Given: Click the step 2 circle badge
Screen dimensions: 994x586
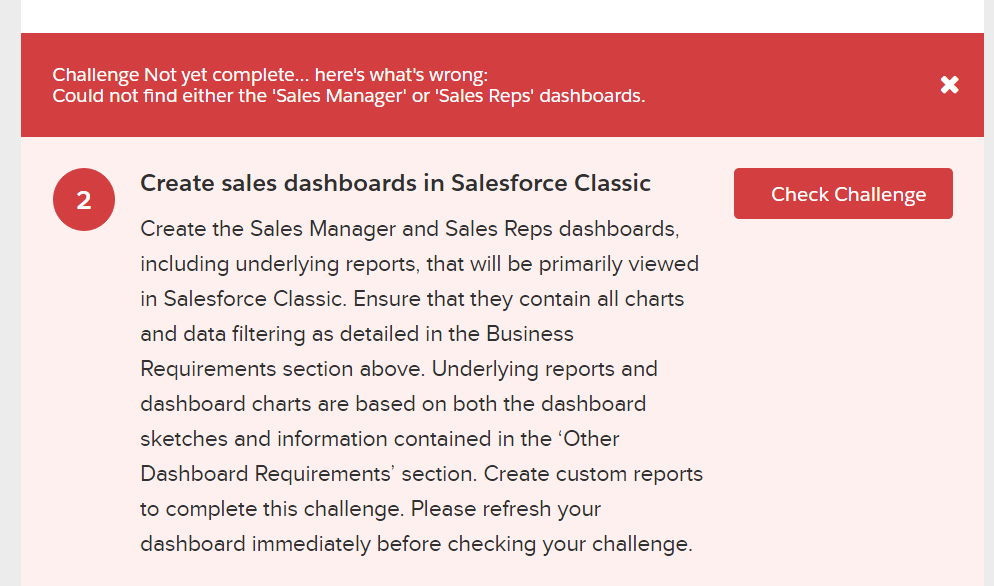Looking at the screenshot, I should point(84,200).
